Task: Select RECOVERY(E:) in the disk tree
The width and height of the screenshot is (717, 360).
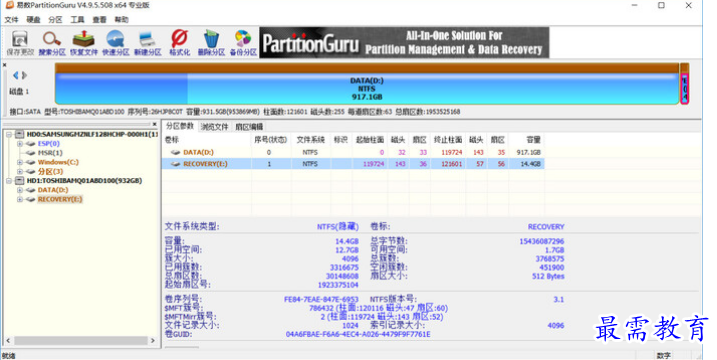Action: click(x=60, y=199)
